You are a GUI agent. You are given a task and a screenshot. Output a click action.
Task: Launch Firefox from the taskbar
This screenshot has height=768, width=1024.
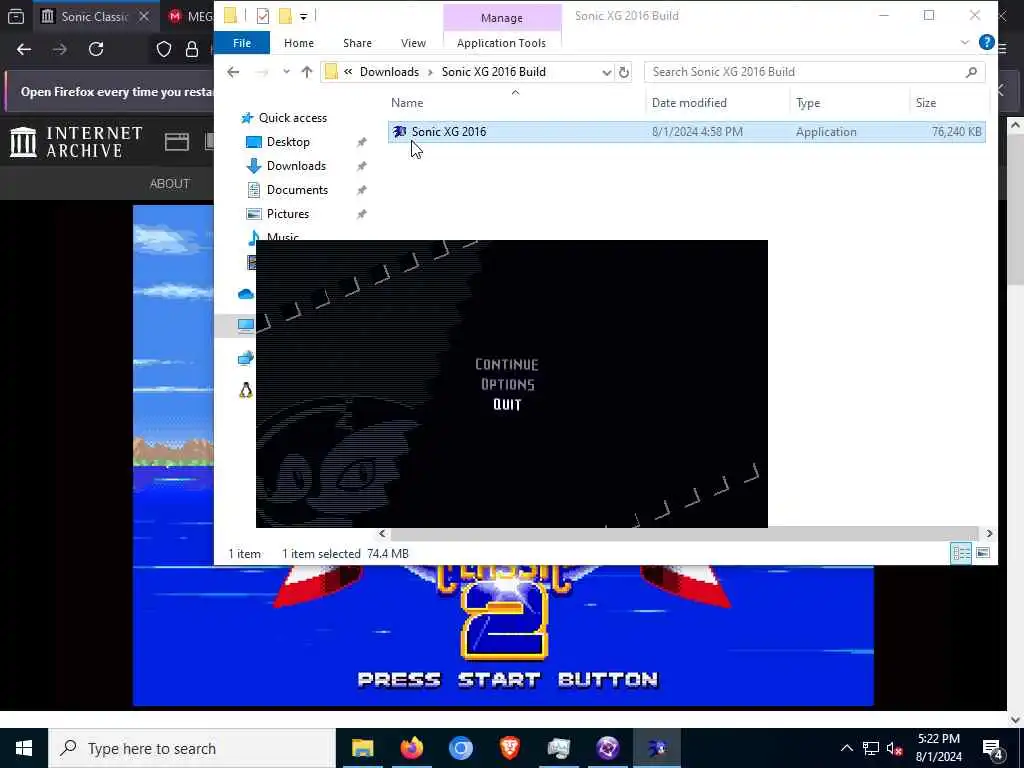click(411, 748)
